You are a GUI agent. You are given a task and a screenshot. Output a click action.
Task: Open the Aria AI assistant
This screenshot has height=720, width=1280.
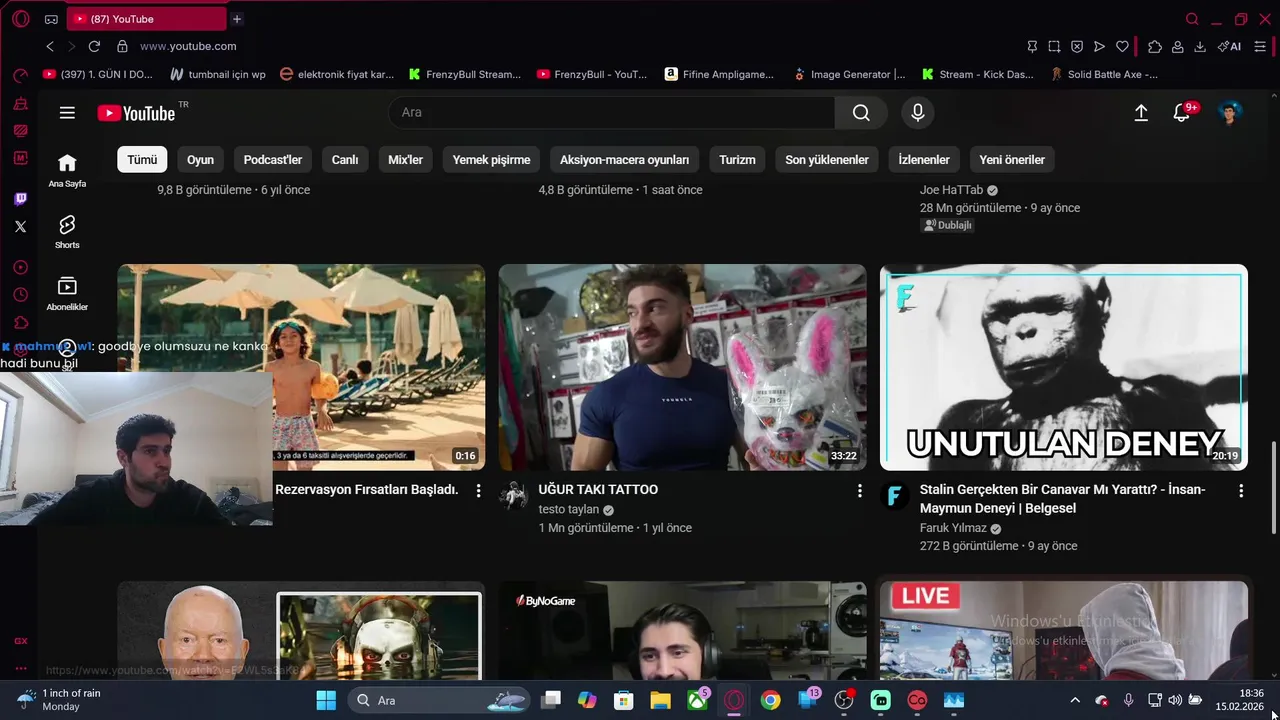(x=1229, y=46)
